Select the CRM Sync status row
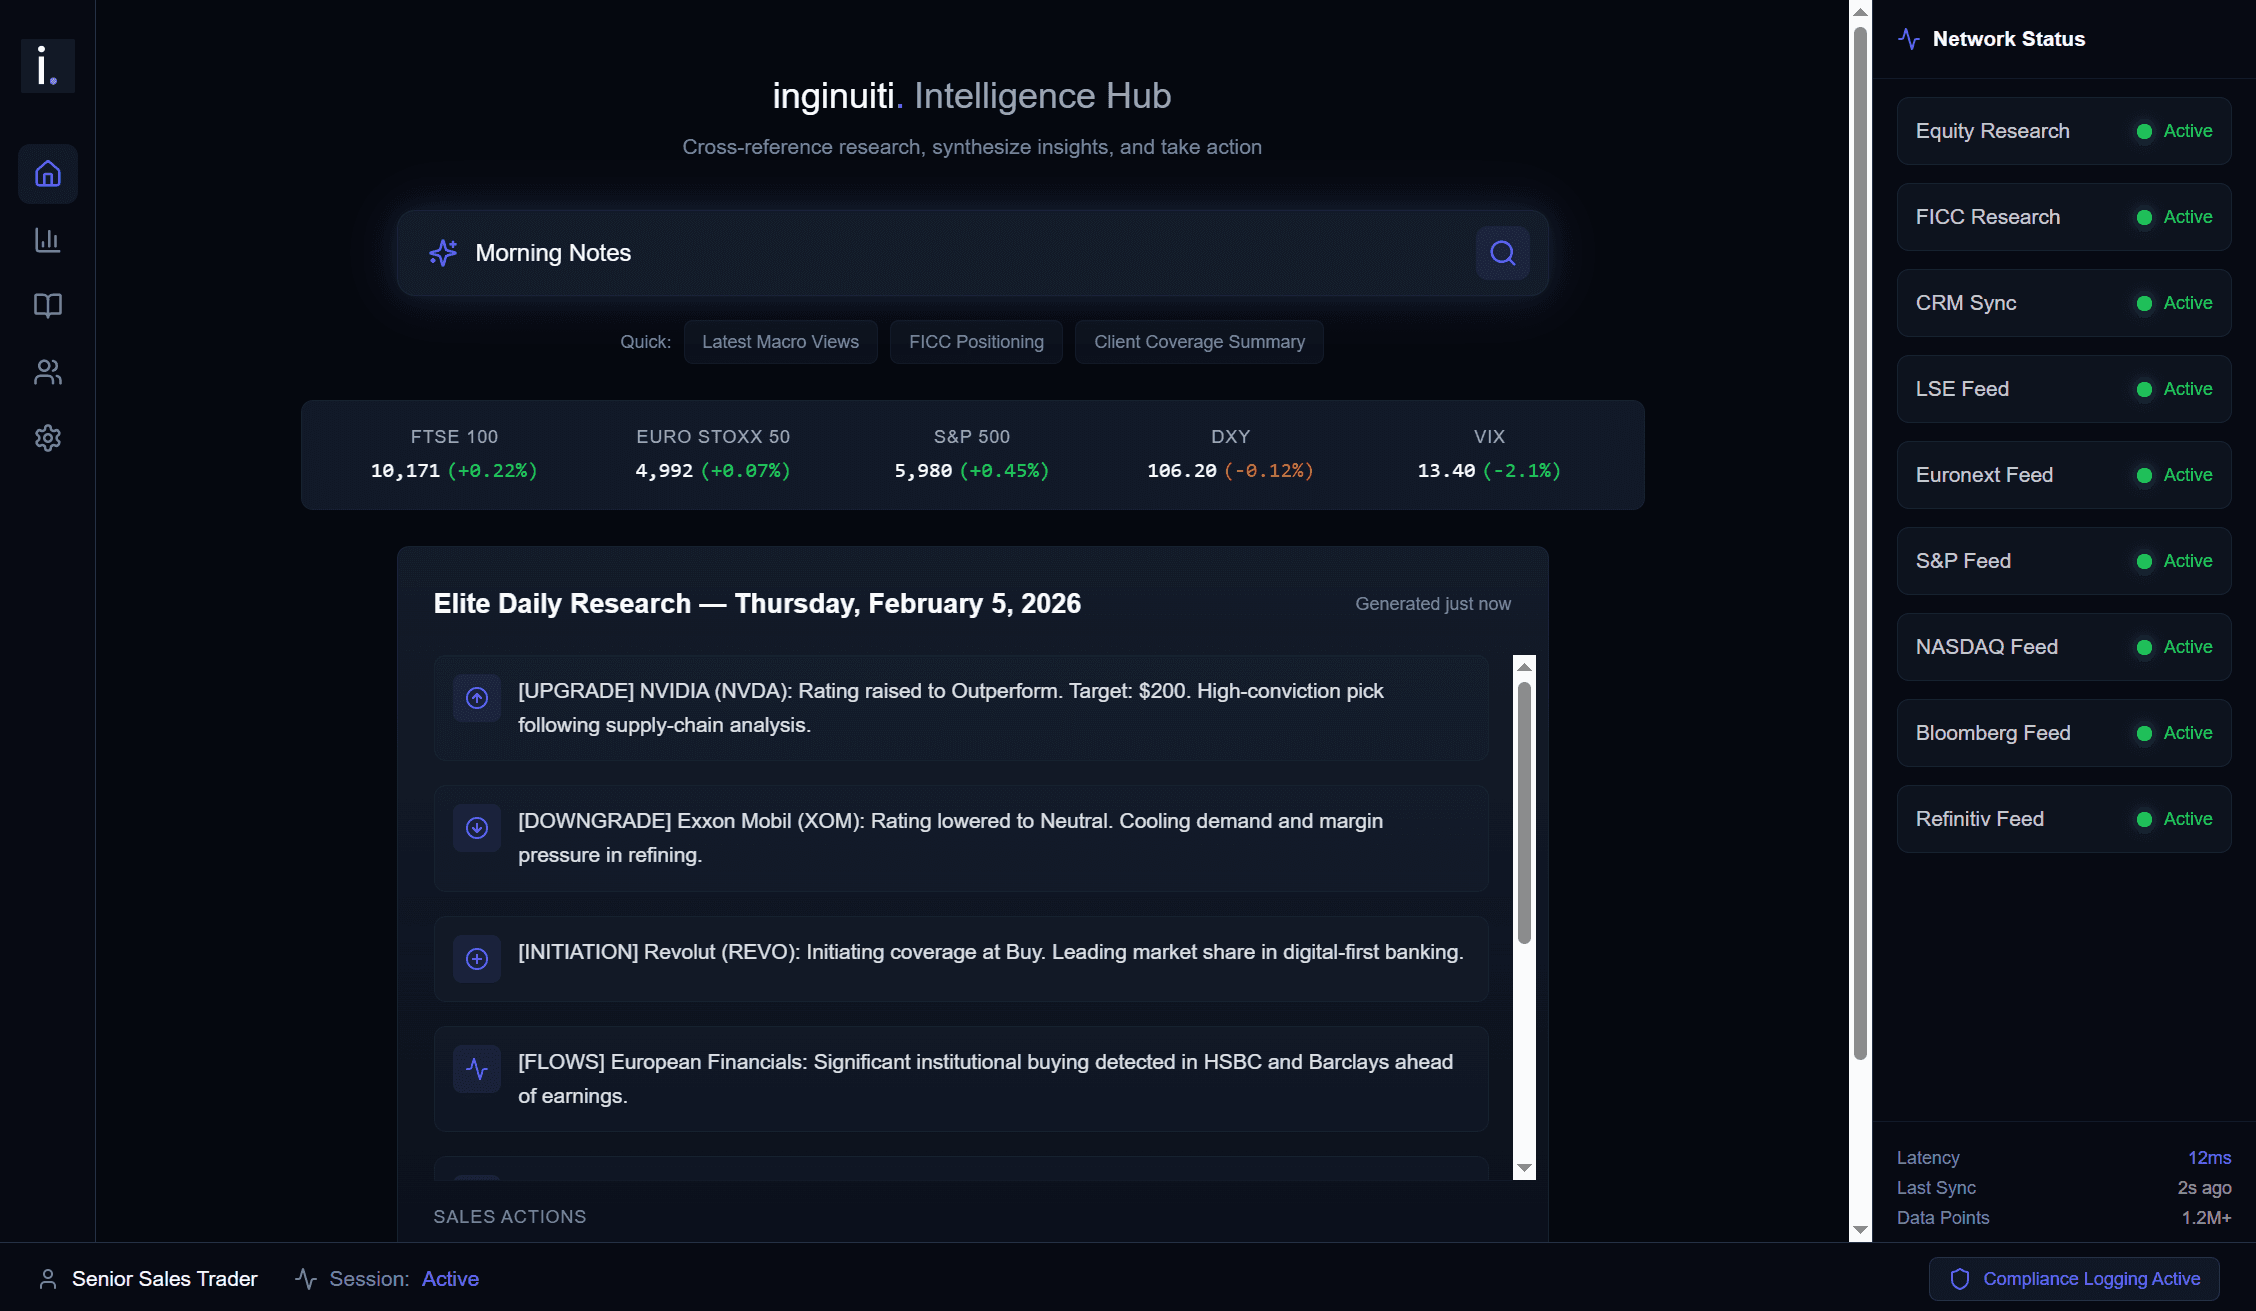The image size is (2256, 1311). point(2063,303)
